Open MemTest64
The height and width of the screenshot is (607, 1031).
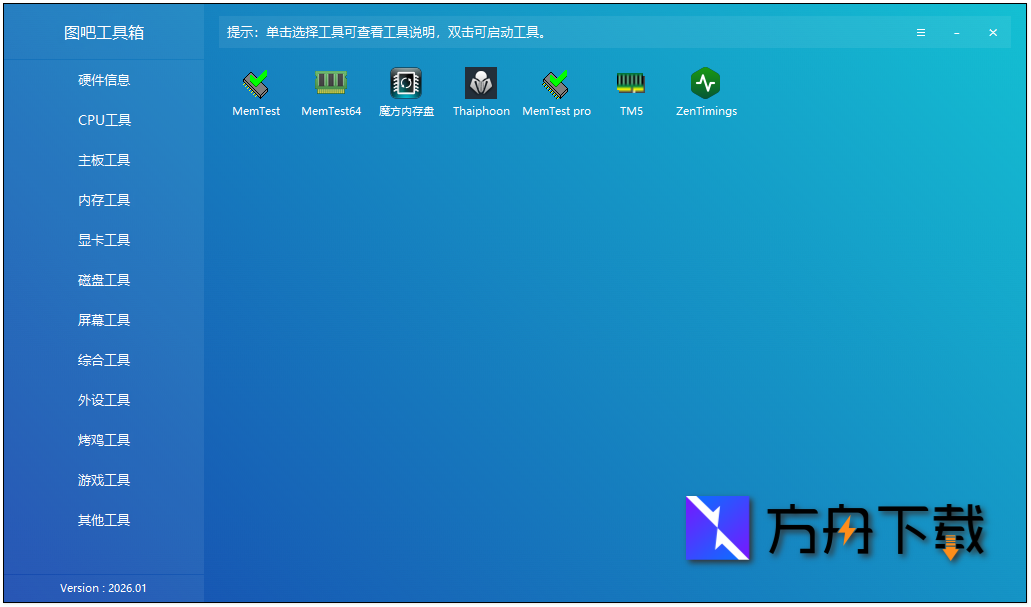[331, 90]
